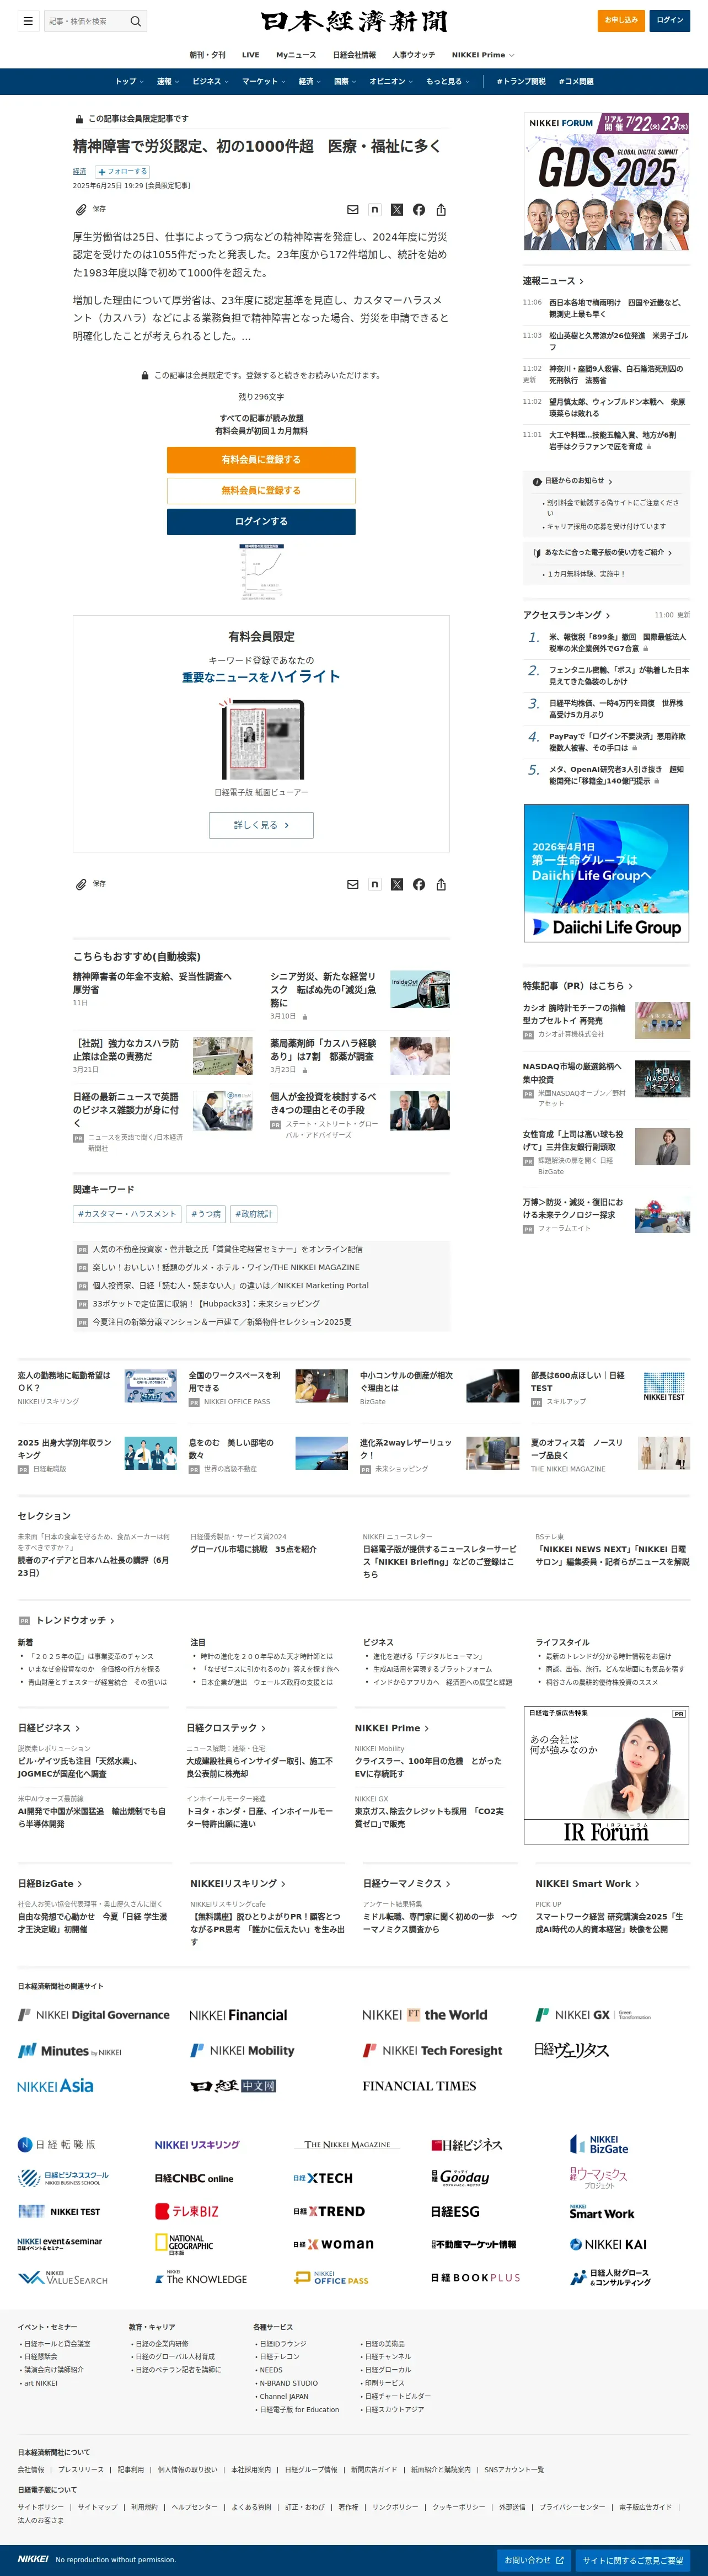Viewport: 708px width, 2576px height.
Task: Click the orange お申し込み button
Action: coord(620,20)
